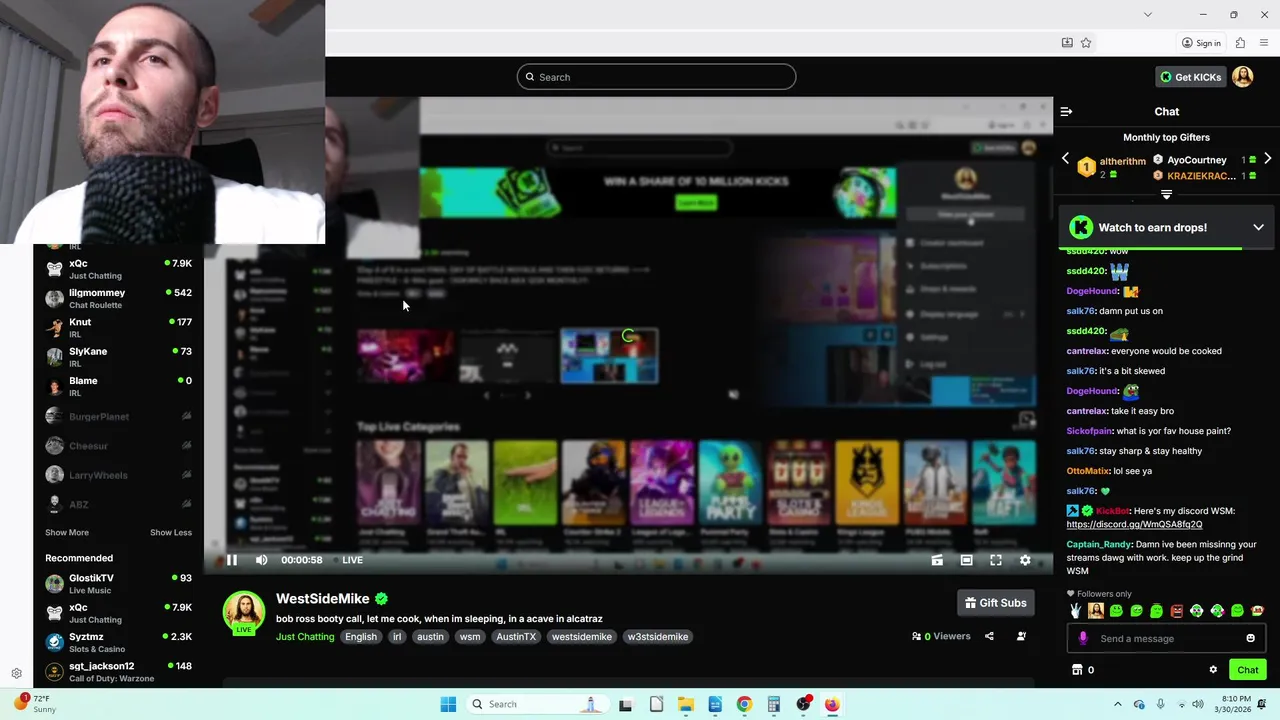Insert the angry red emote

tap(1177, 611)
